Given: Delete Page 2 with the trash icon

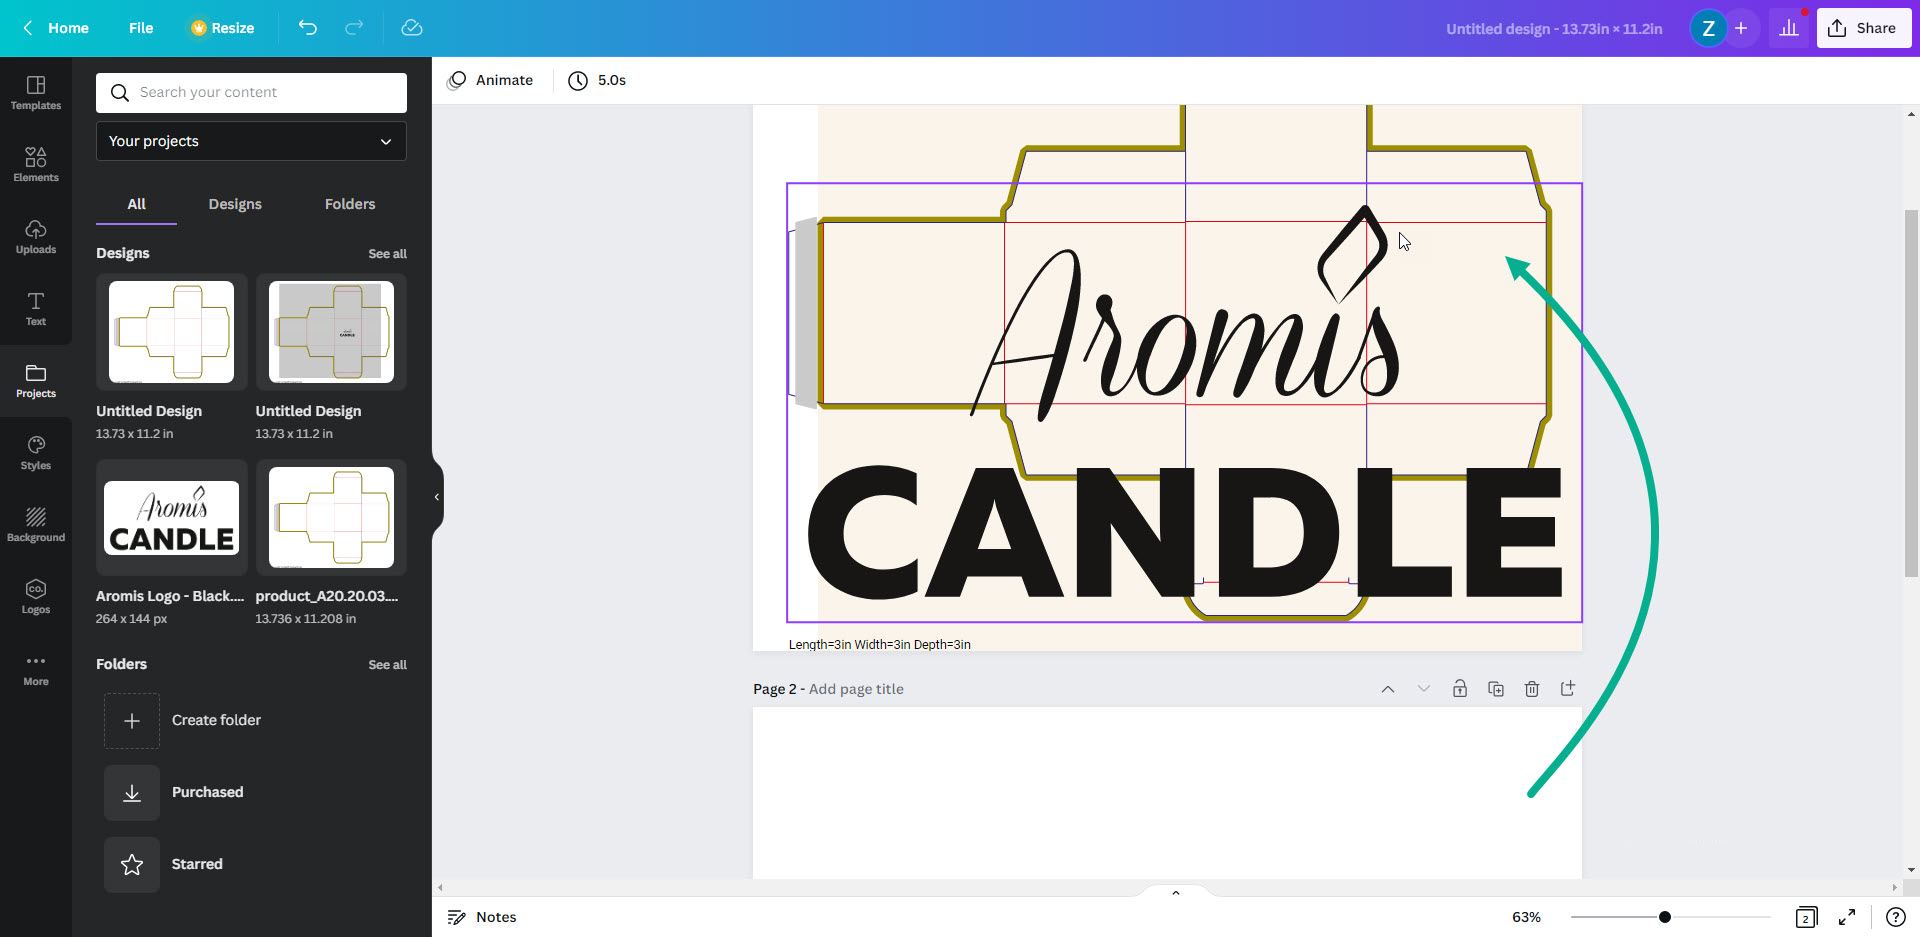Looking at the screenshot, I should 1531,689.
